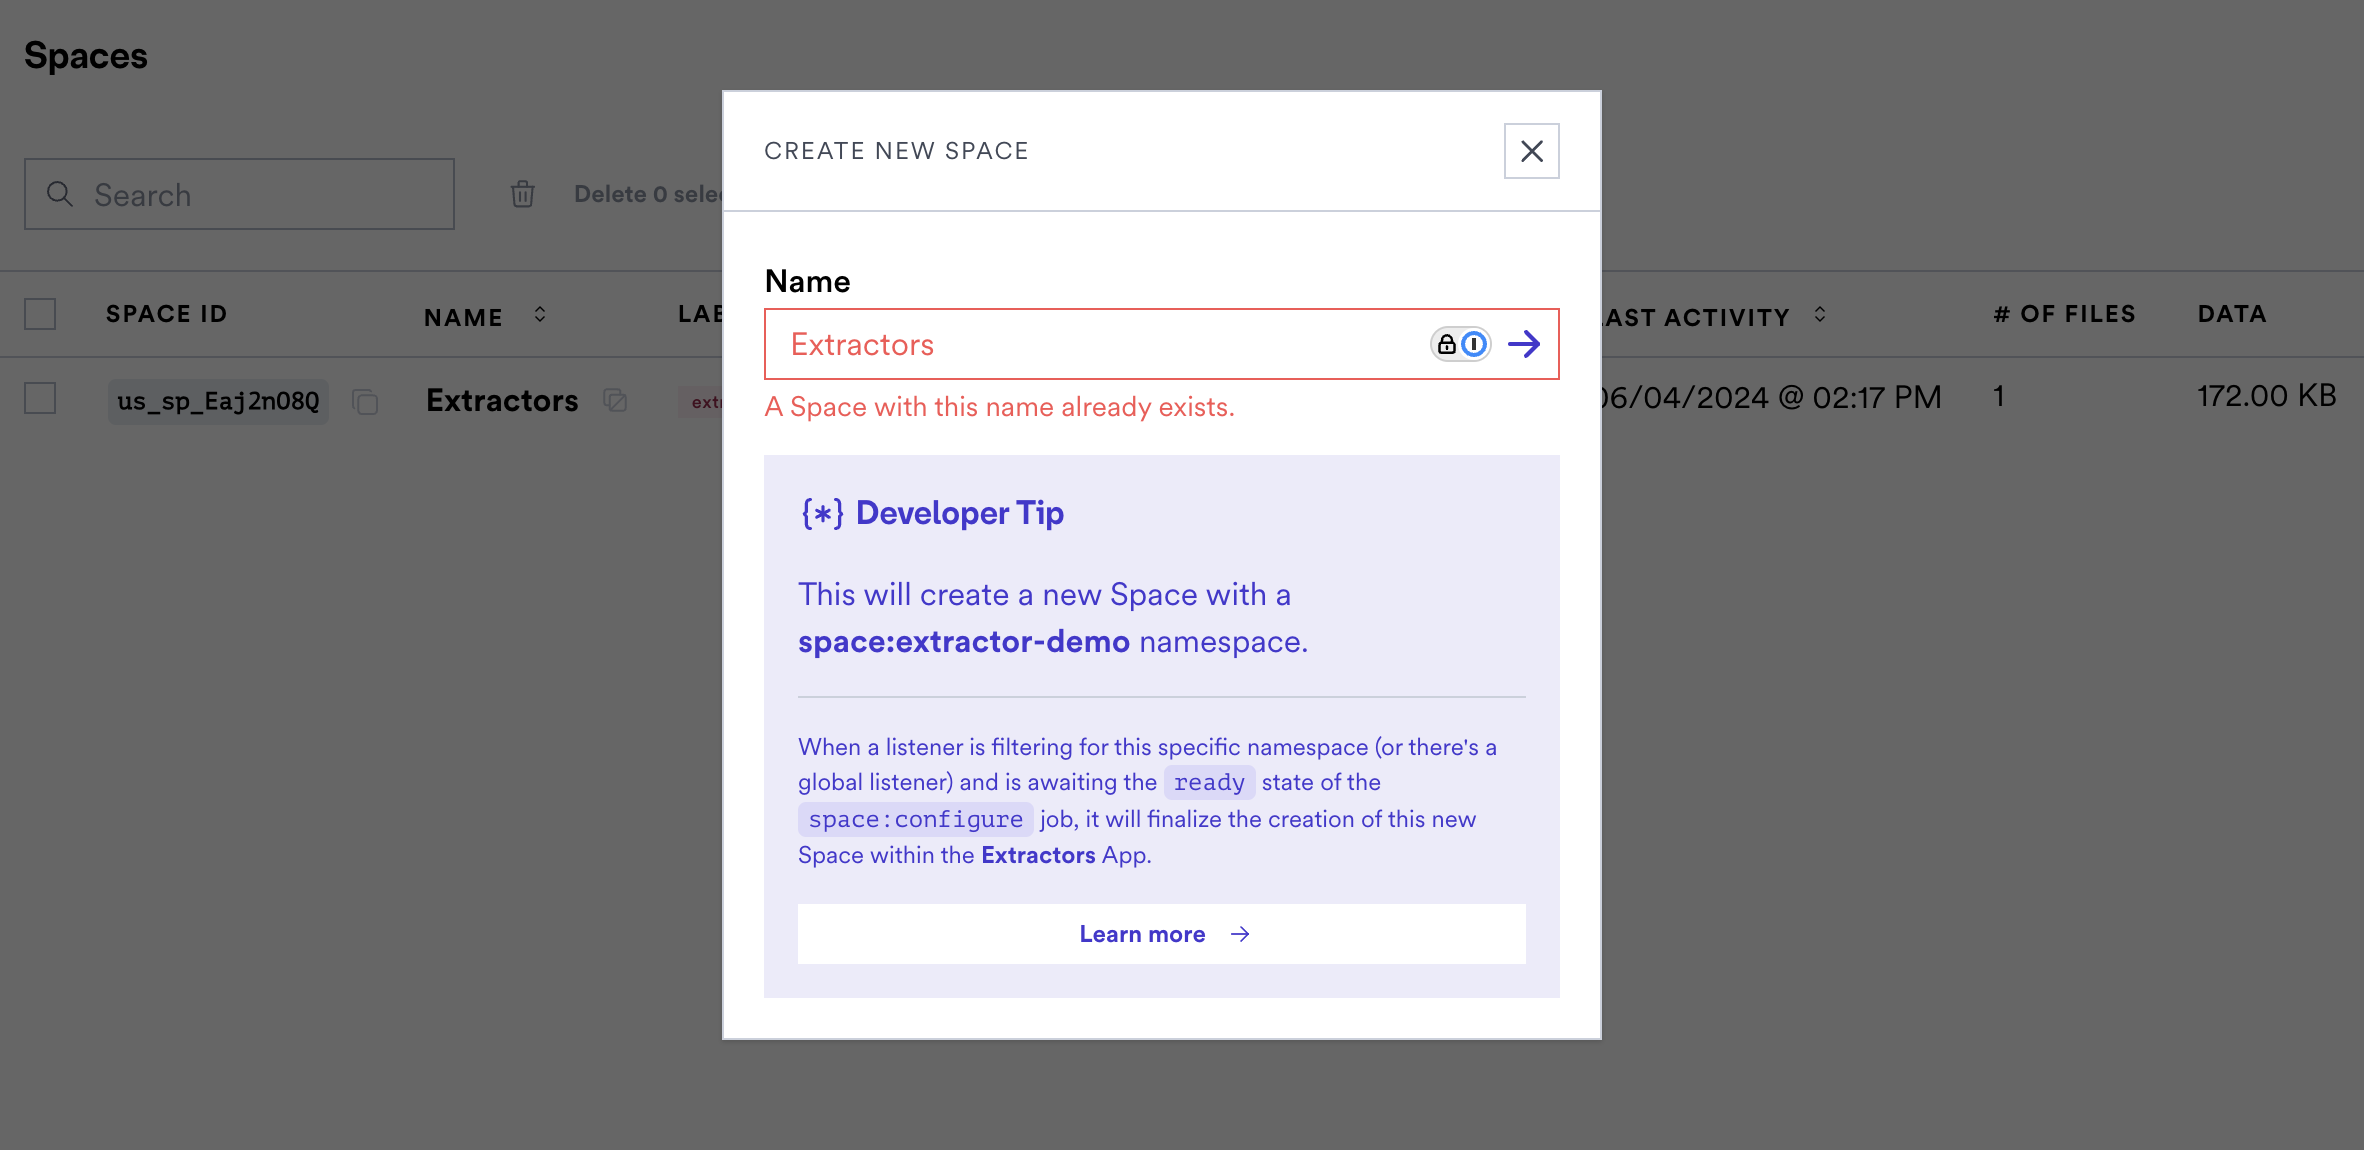
Task: Open the Extractors space from table
Action: (x=502, y=401)
